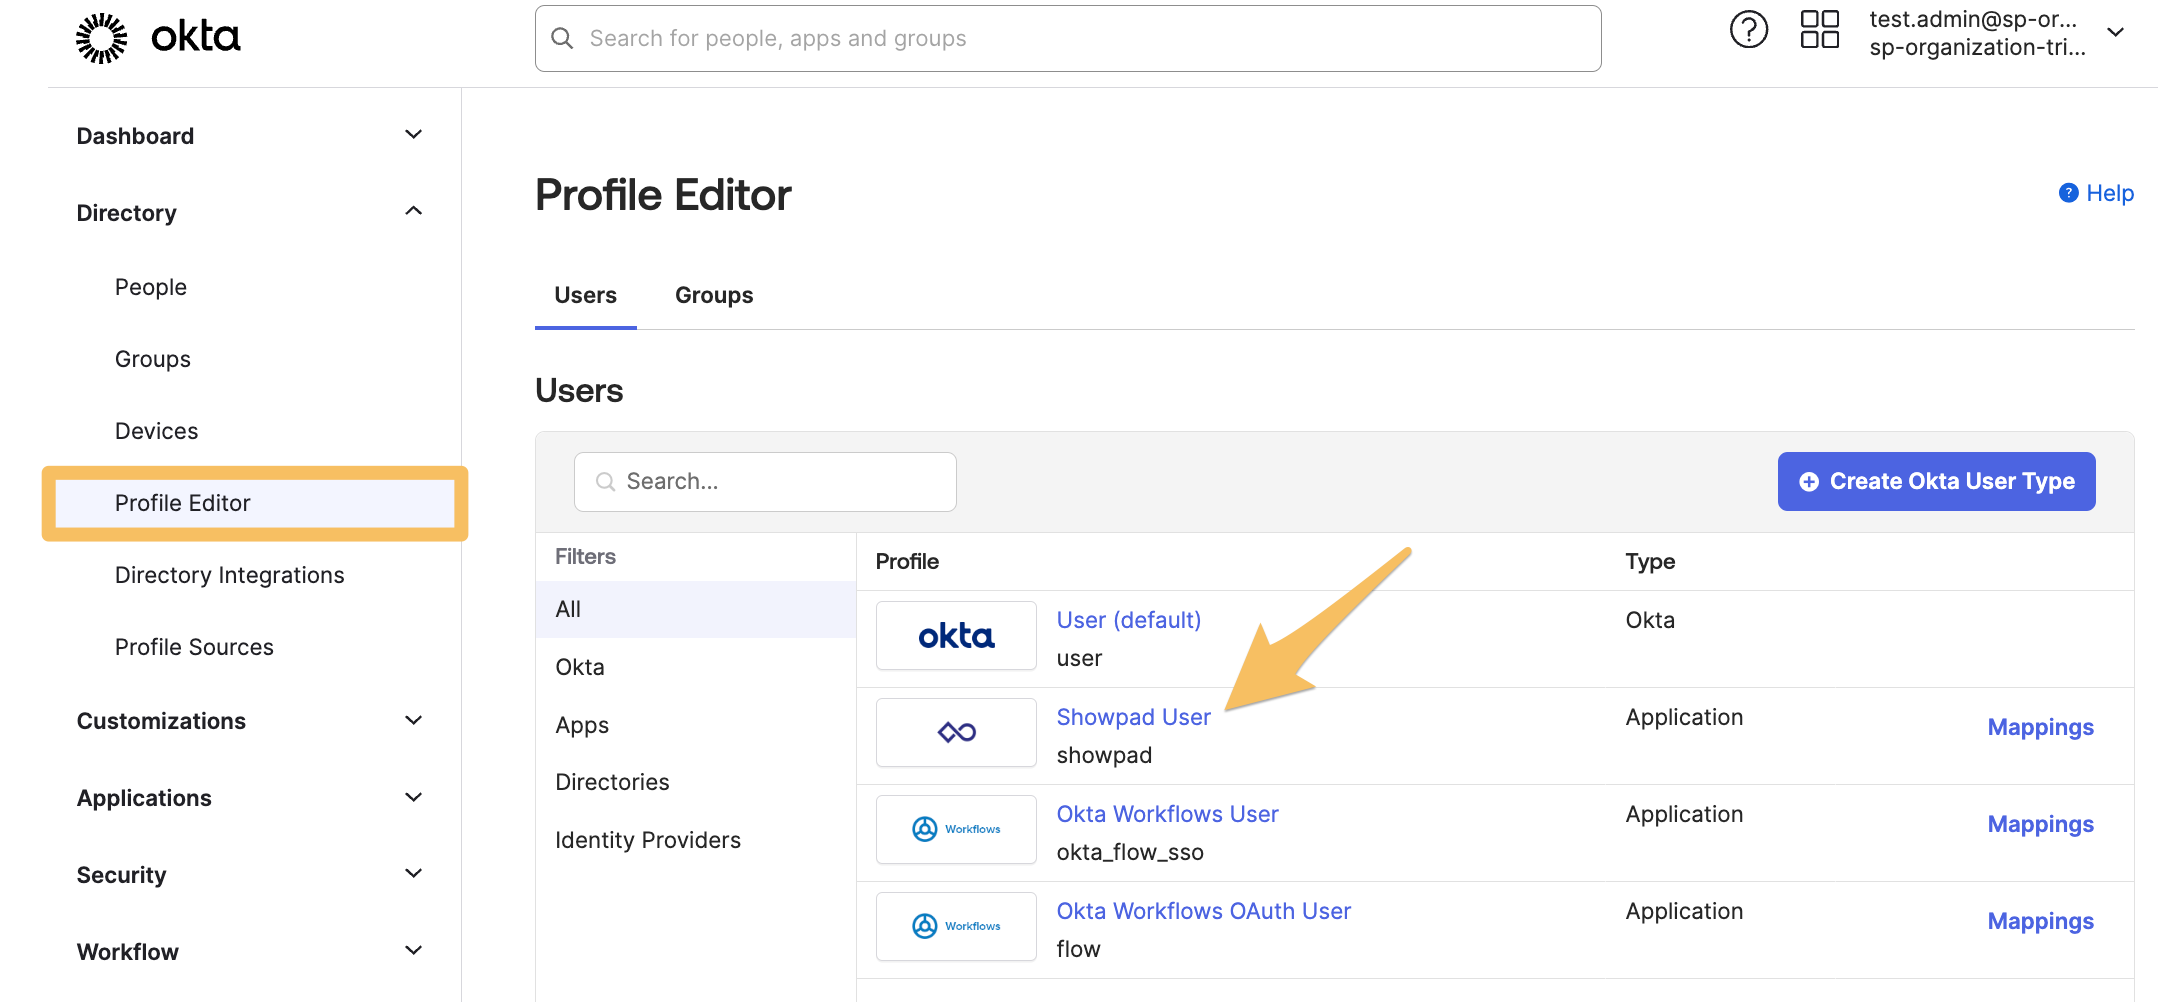Image resolution: width=2158 pixels, height=1002 pixels.
Task: Click Create Okta User Type button
Action: click(x=1936, y=482)
